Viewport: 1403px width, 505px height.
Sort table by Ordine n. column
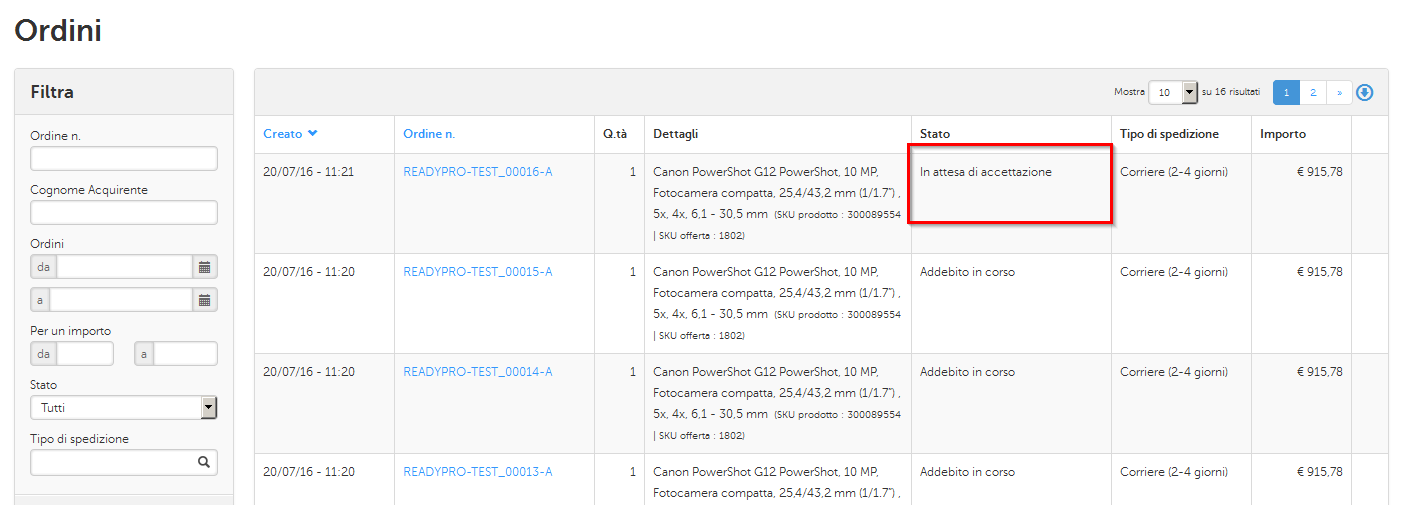[x=429, y=134]
